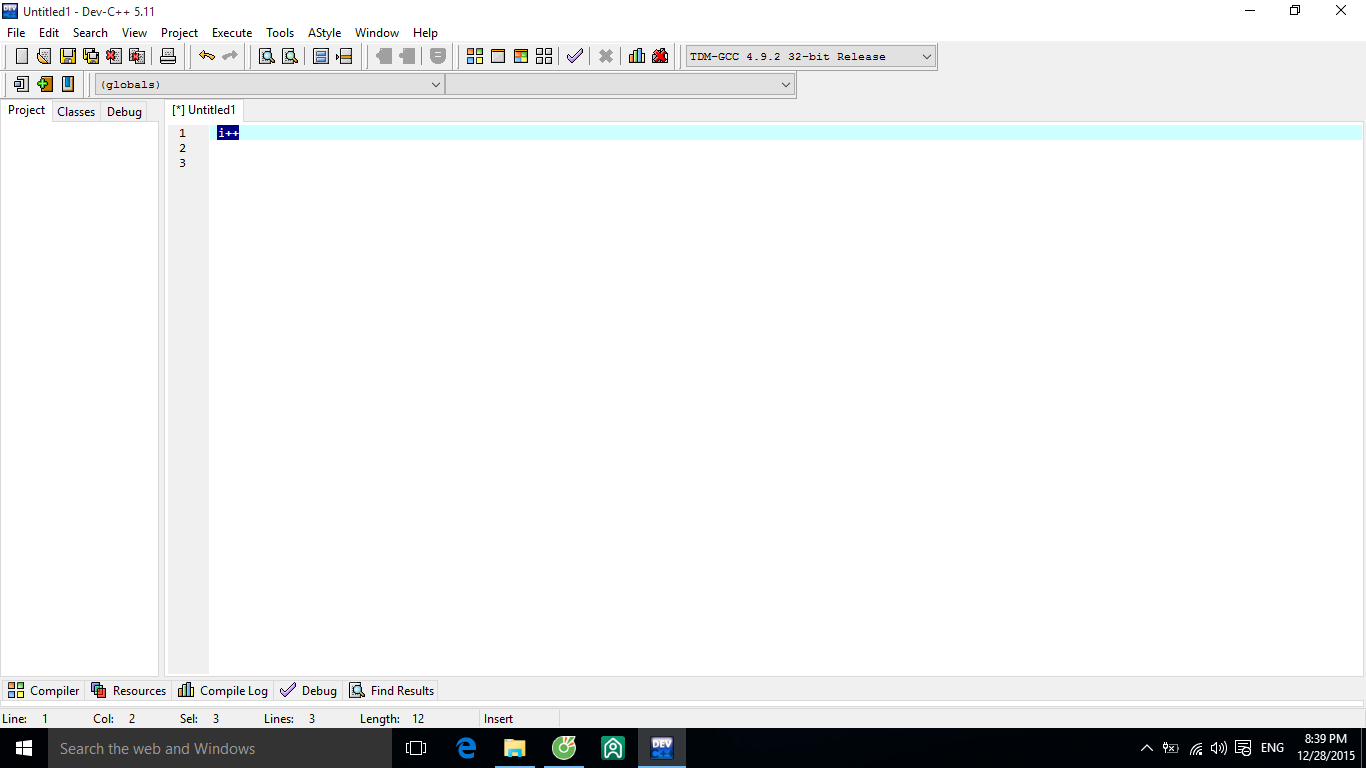The width and height of the screenshot is (1366, 768).
Task: Click the Rebuild All icon
Action: 544,56
